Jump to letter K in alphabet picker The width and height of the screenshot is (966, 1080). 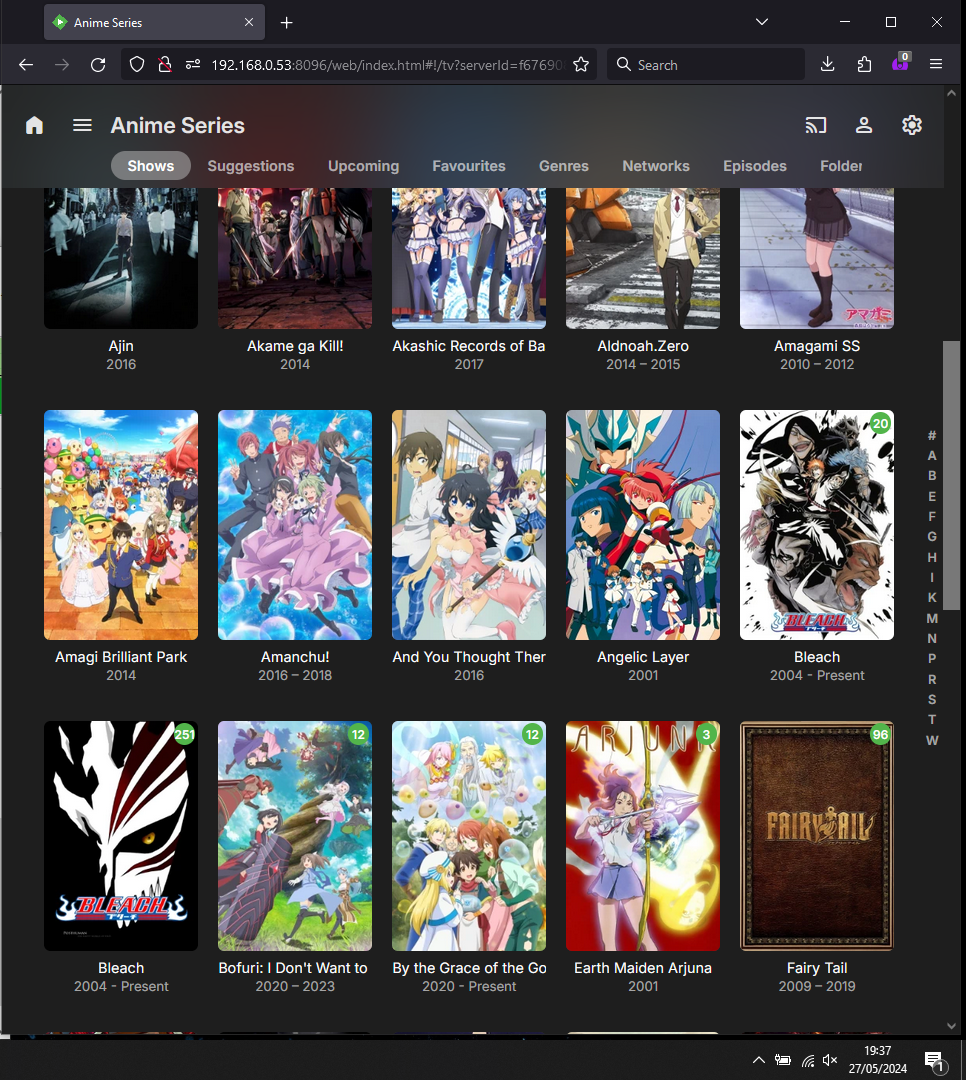[932, 598]
